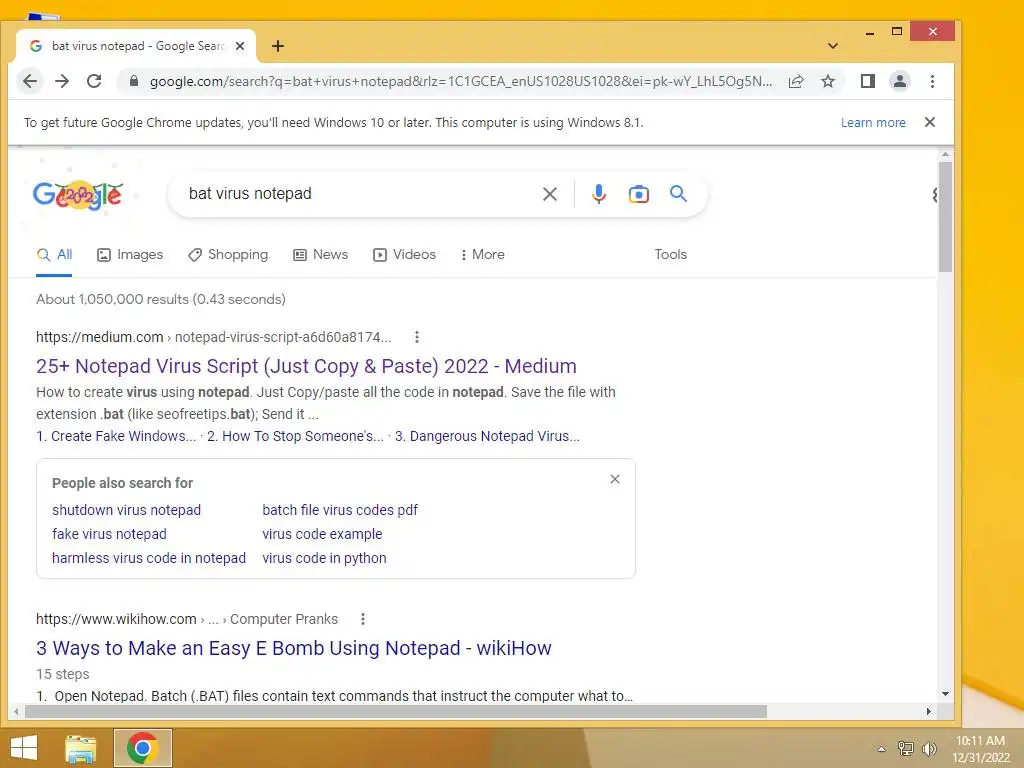Switch to Shopping results
The image size is (1024, 768).
pos(228,255)
